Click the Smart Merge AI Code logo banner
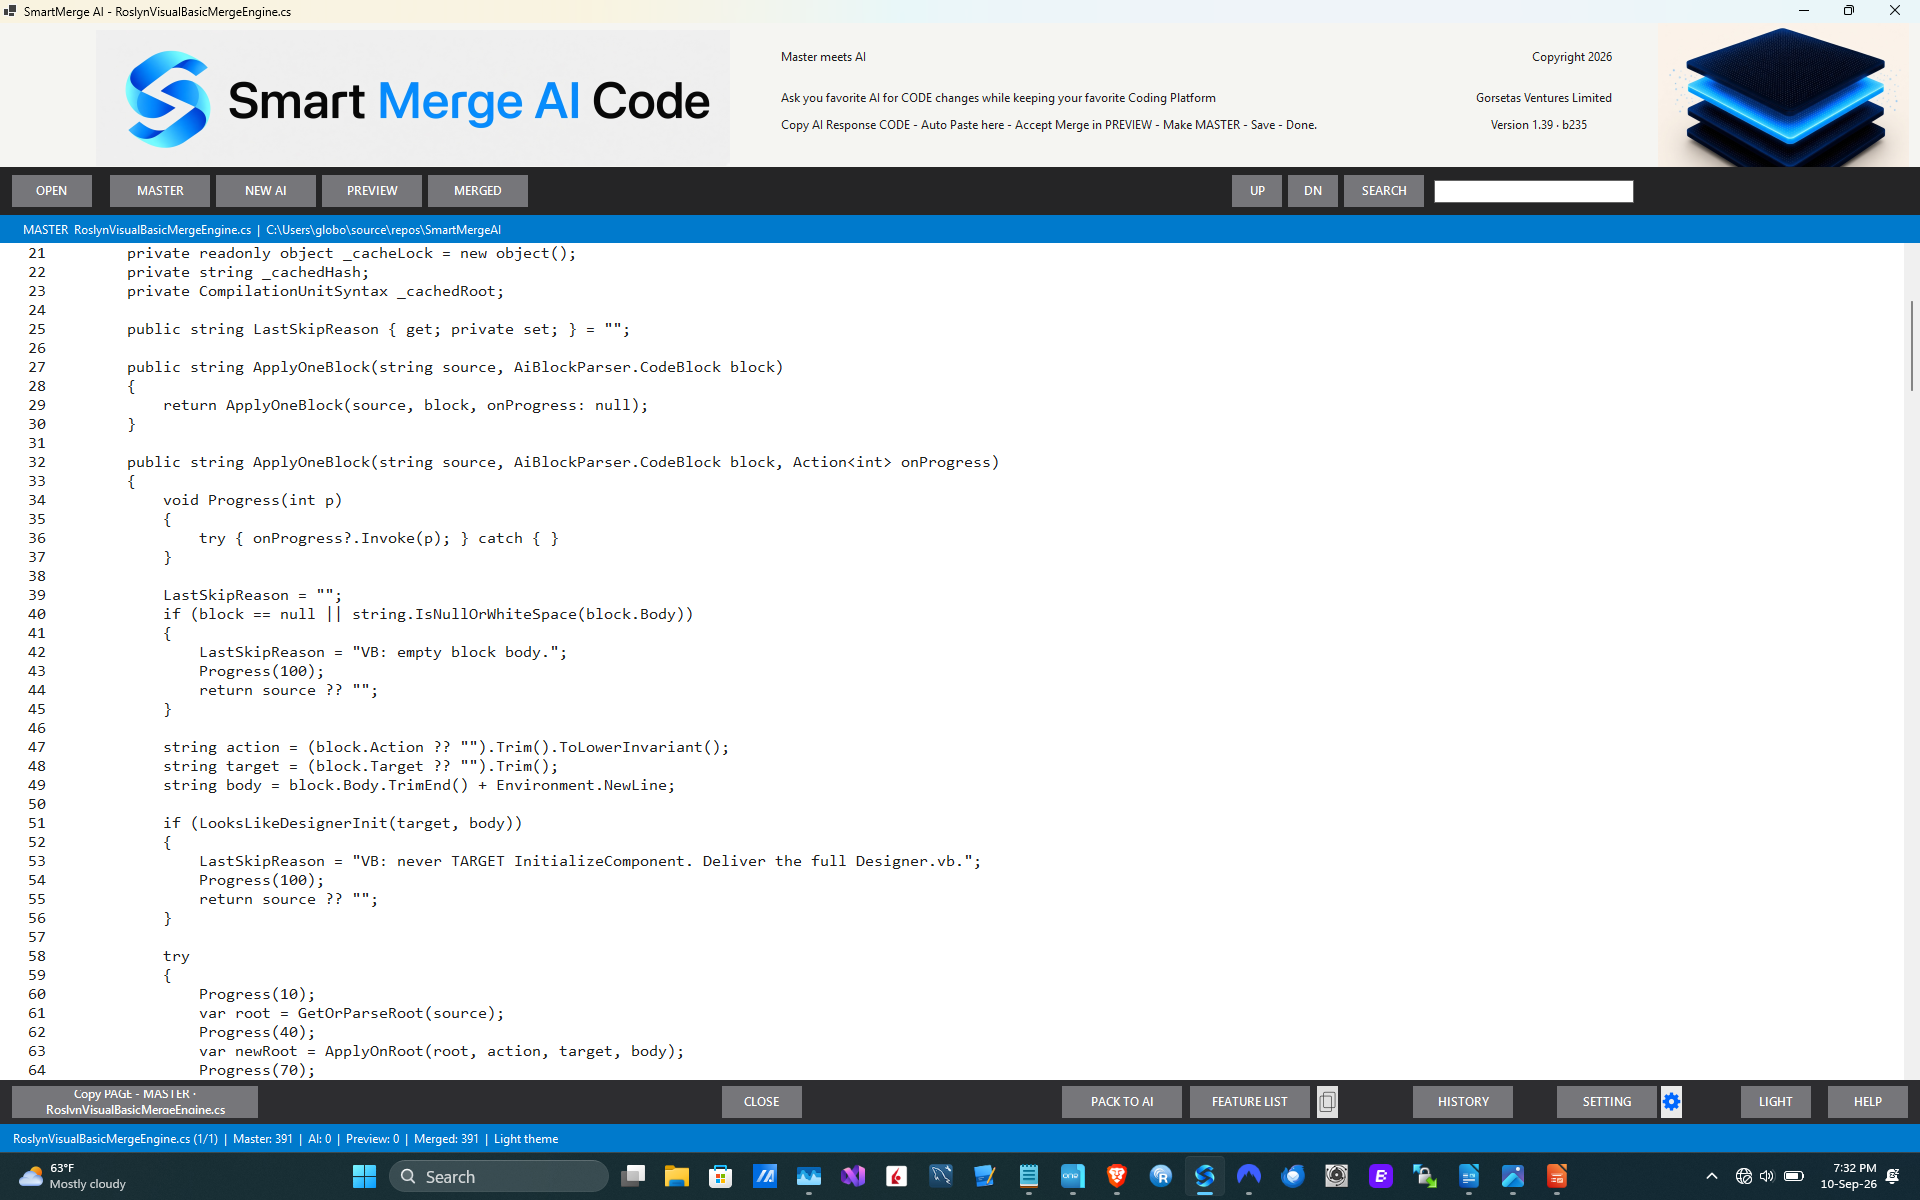This screenshot has height=1200, width=1920. [413, 98]
